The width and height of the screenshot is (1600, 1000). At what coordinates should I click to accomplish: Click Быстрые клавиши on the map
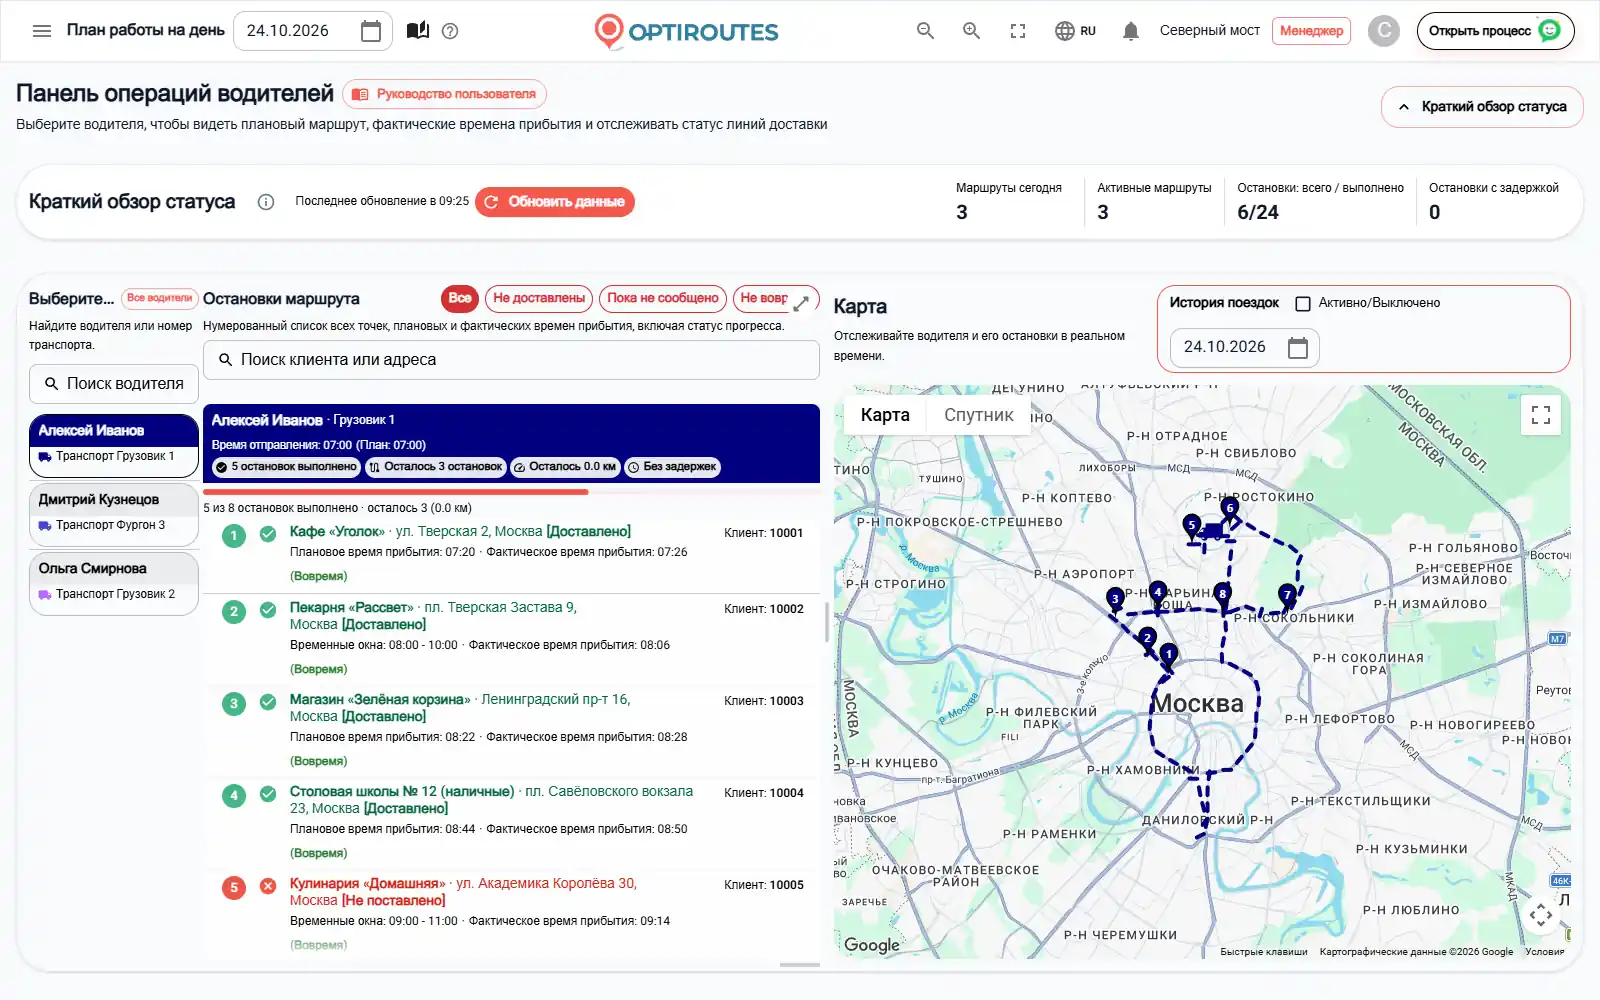(1263, 952)
